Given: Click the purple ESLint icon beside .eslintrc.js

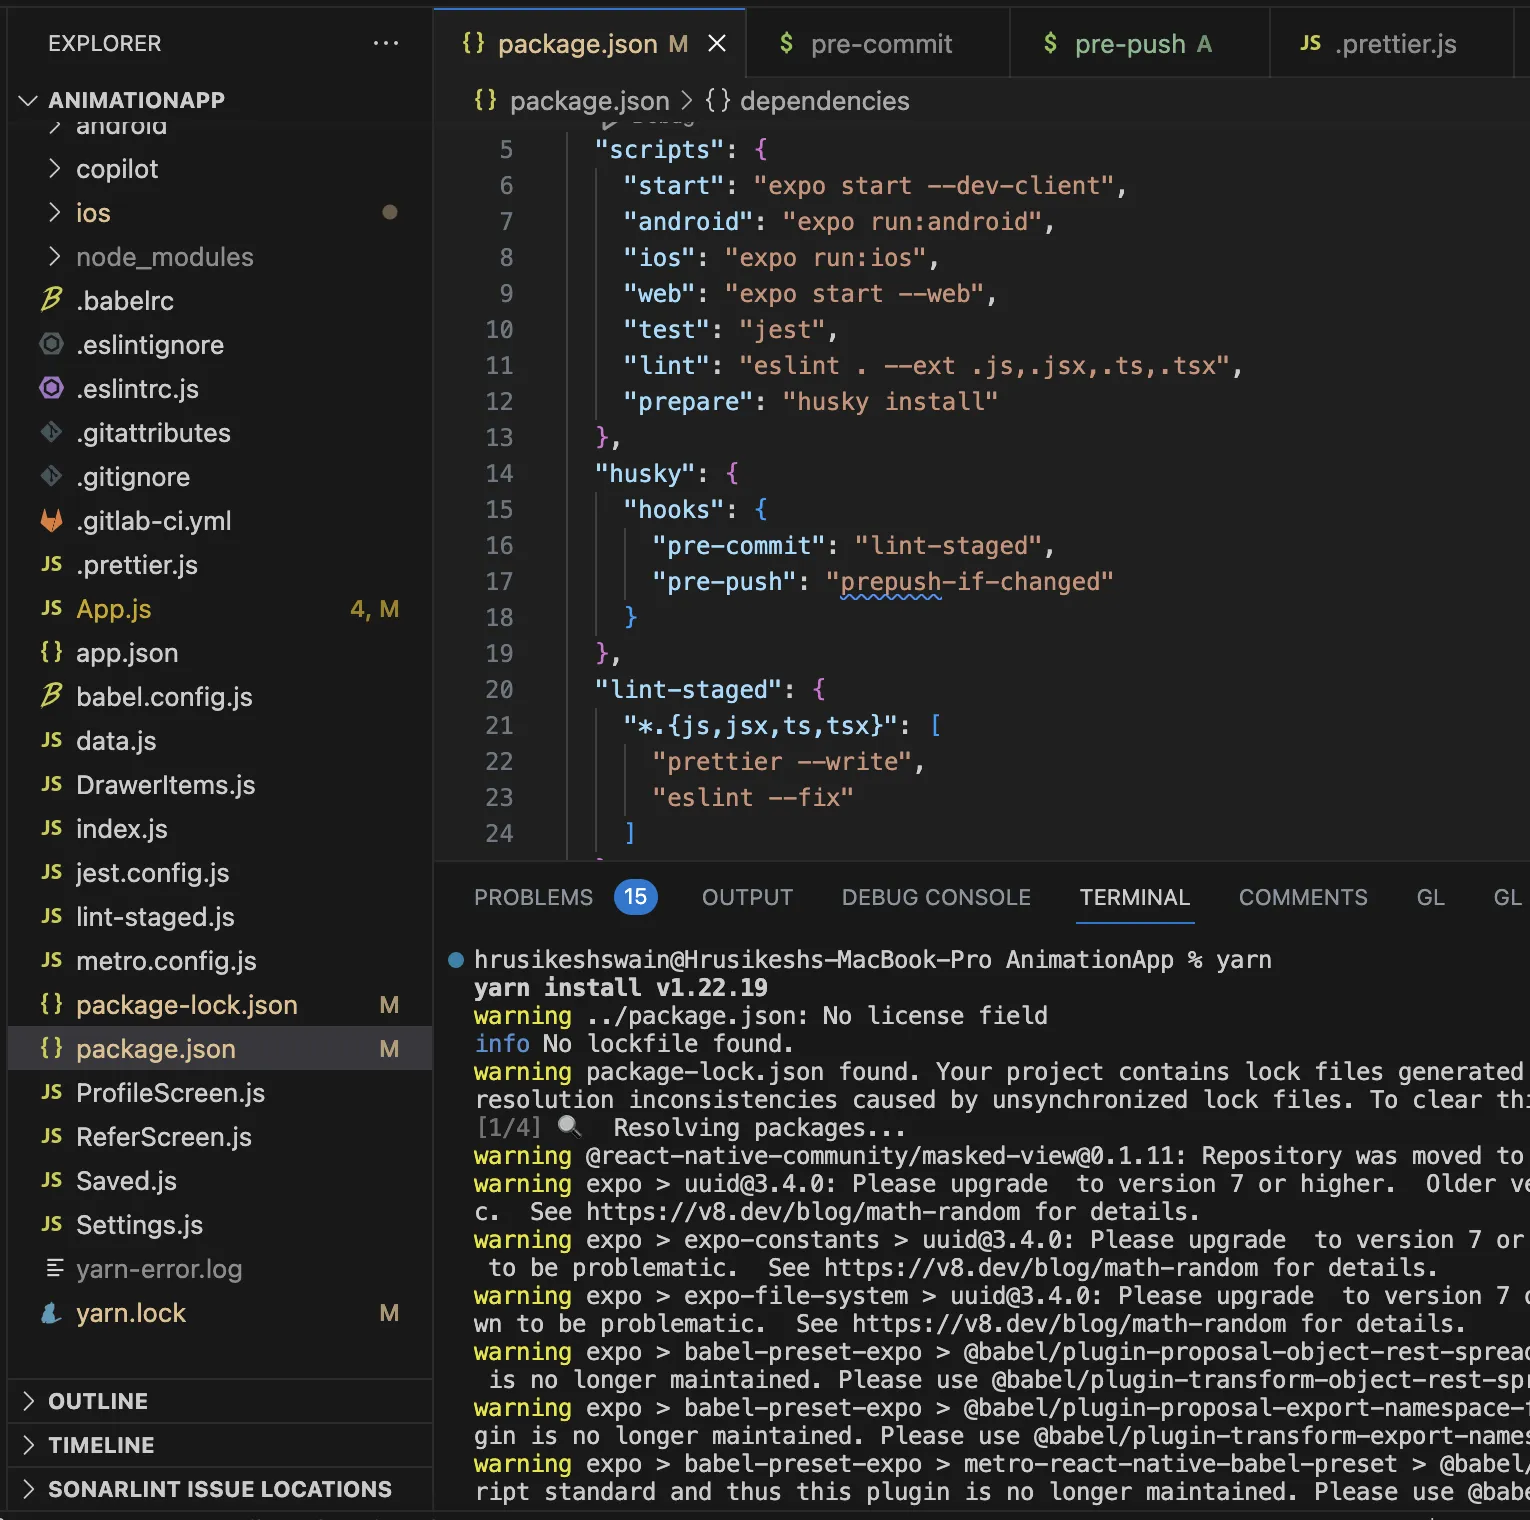Looking at the screenshot, I should point(52,388).
